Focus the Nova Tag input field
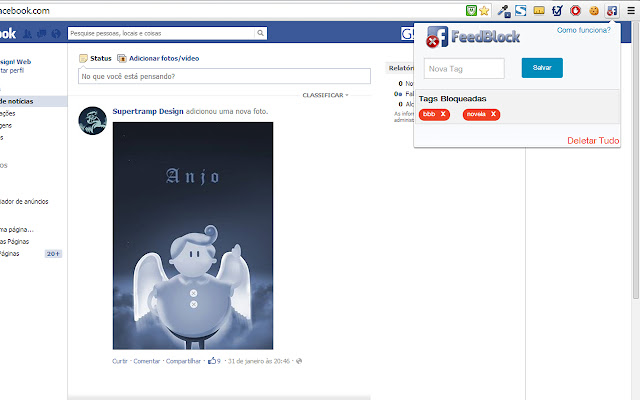This screenshot has width=640, height=400. click(x=464, y=69)
